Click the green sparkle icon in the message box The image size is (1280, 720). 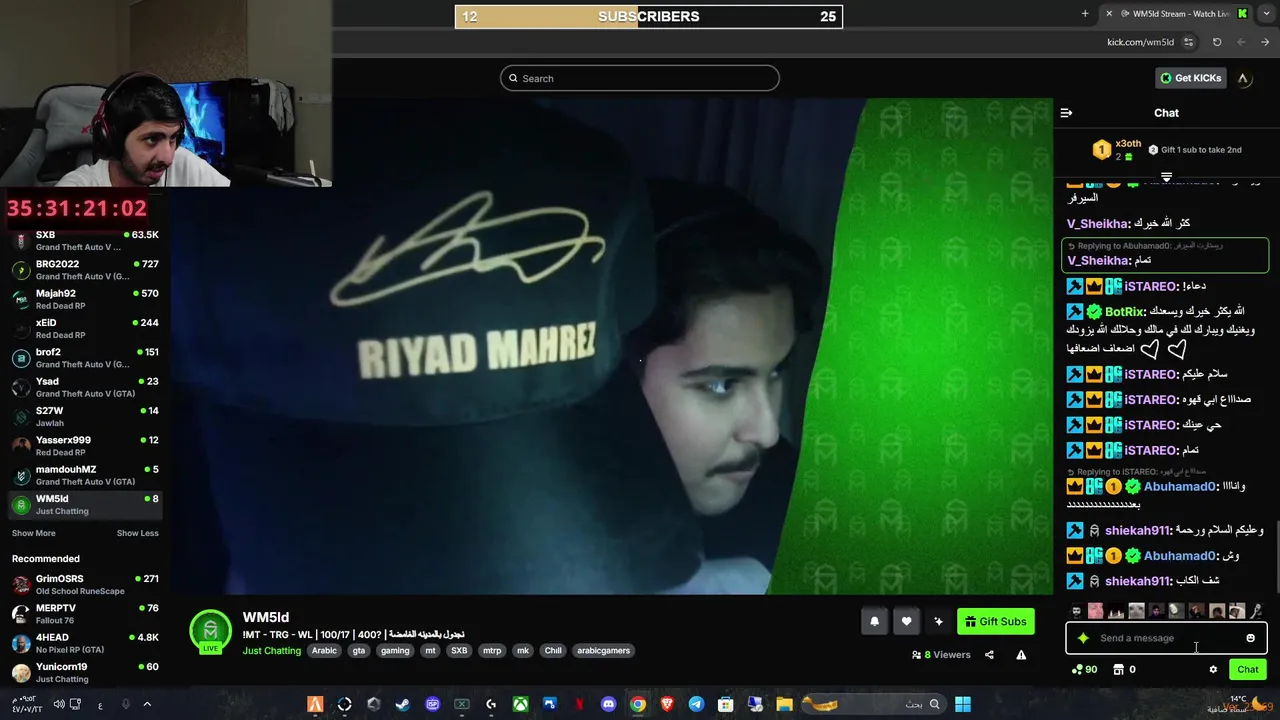[x=1083, y=638]
